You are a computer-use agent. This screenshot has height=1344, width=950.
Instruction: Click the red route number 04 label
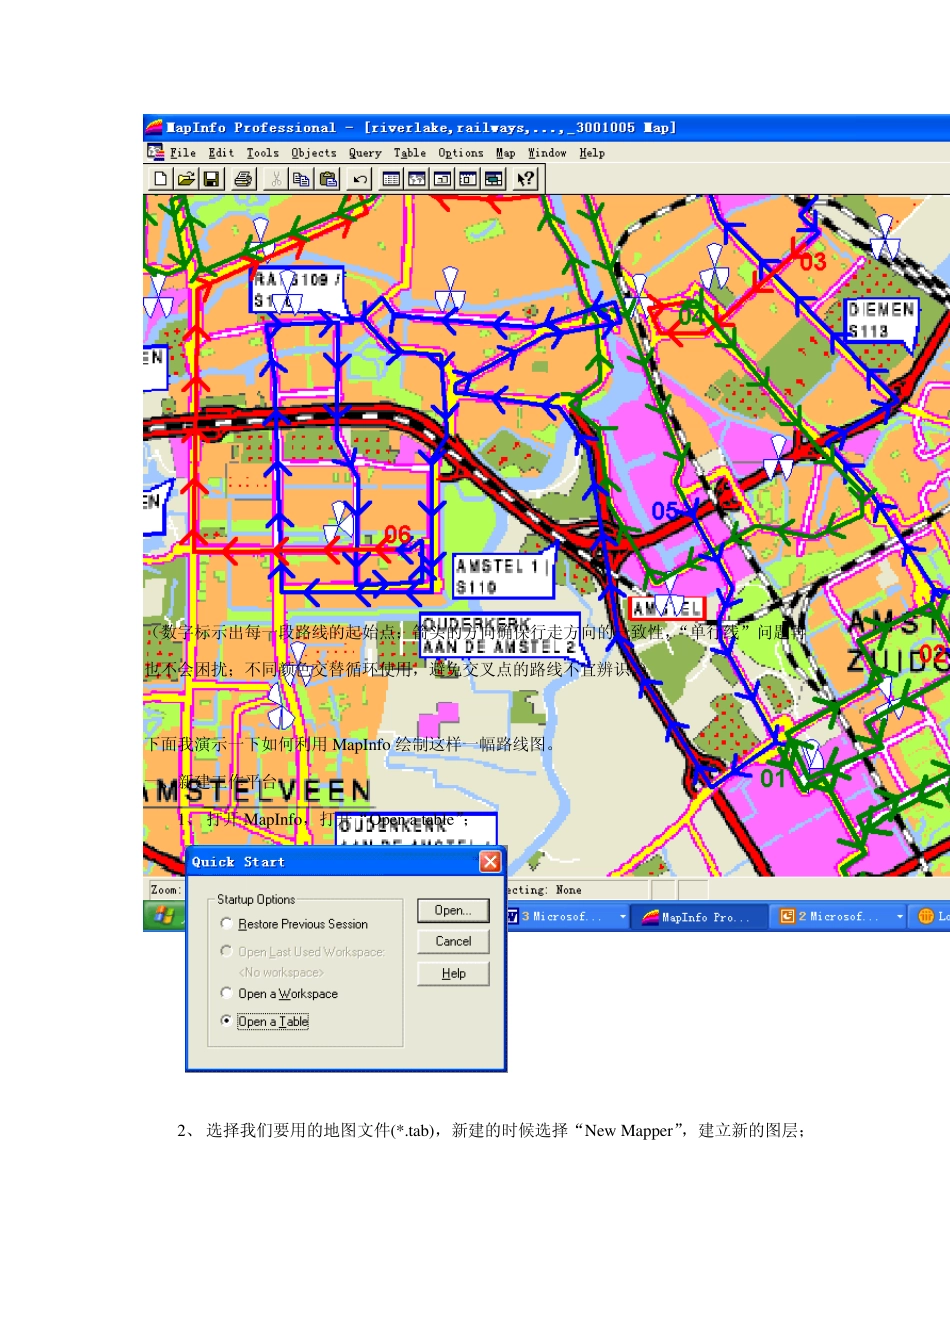point(691,317)
